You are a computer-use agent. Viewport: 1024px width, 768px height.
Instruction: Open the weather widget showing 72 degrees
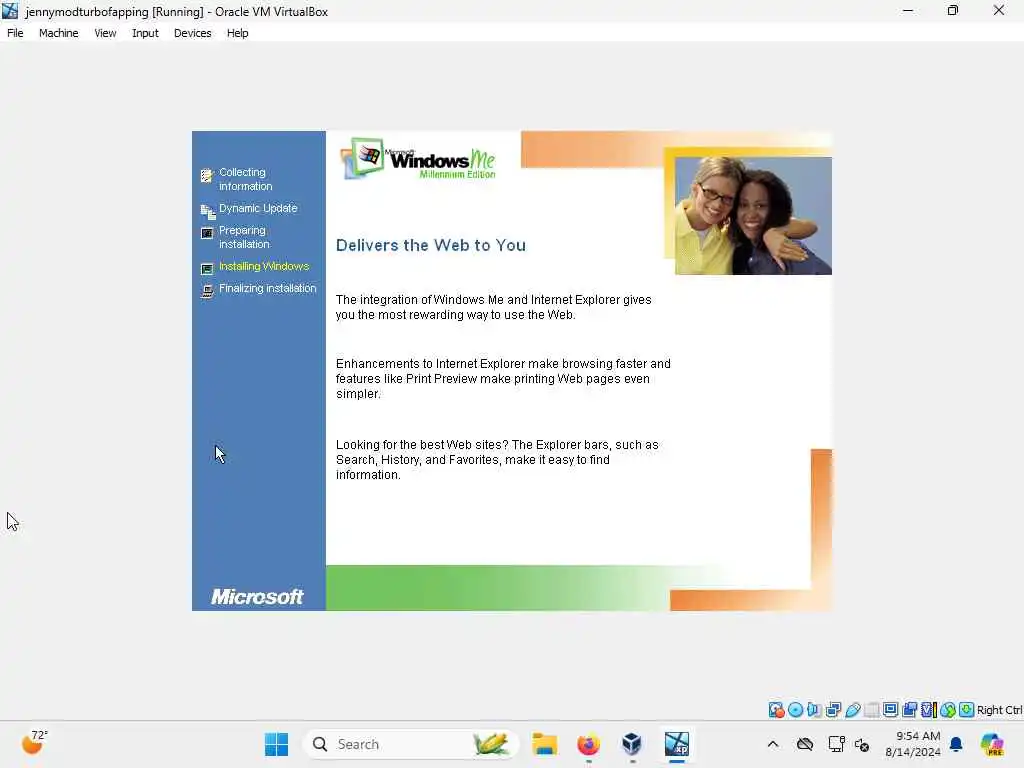(35, 742)
